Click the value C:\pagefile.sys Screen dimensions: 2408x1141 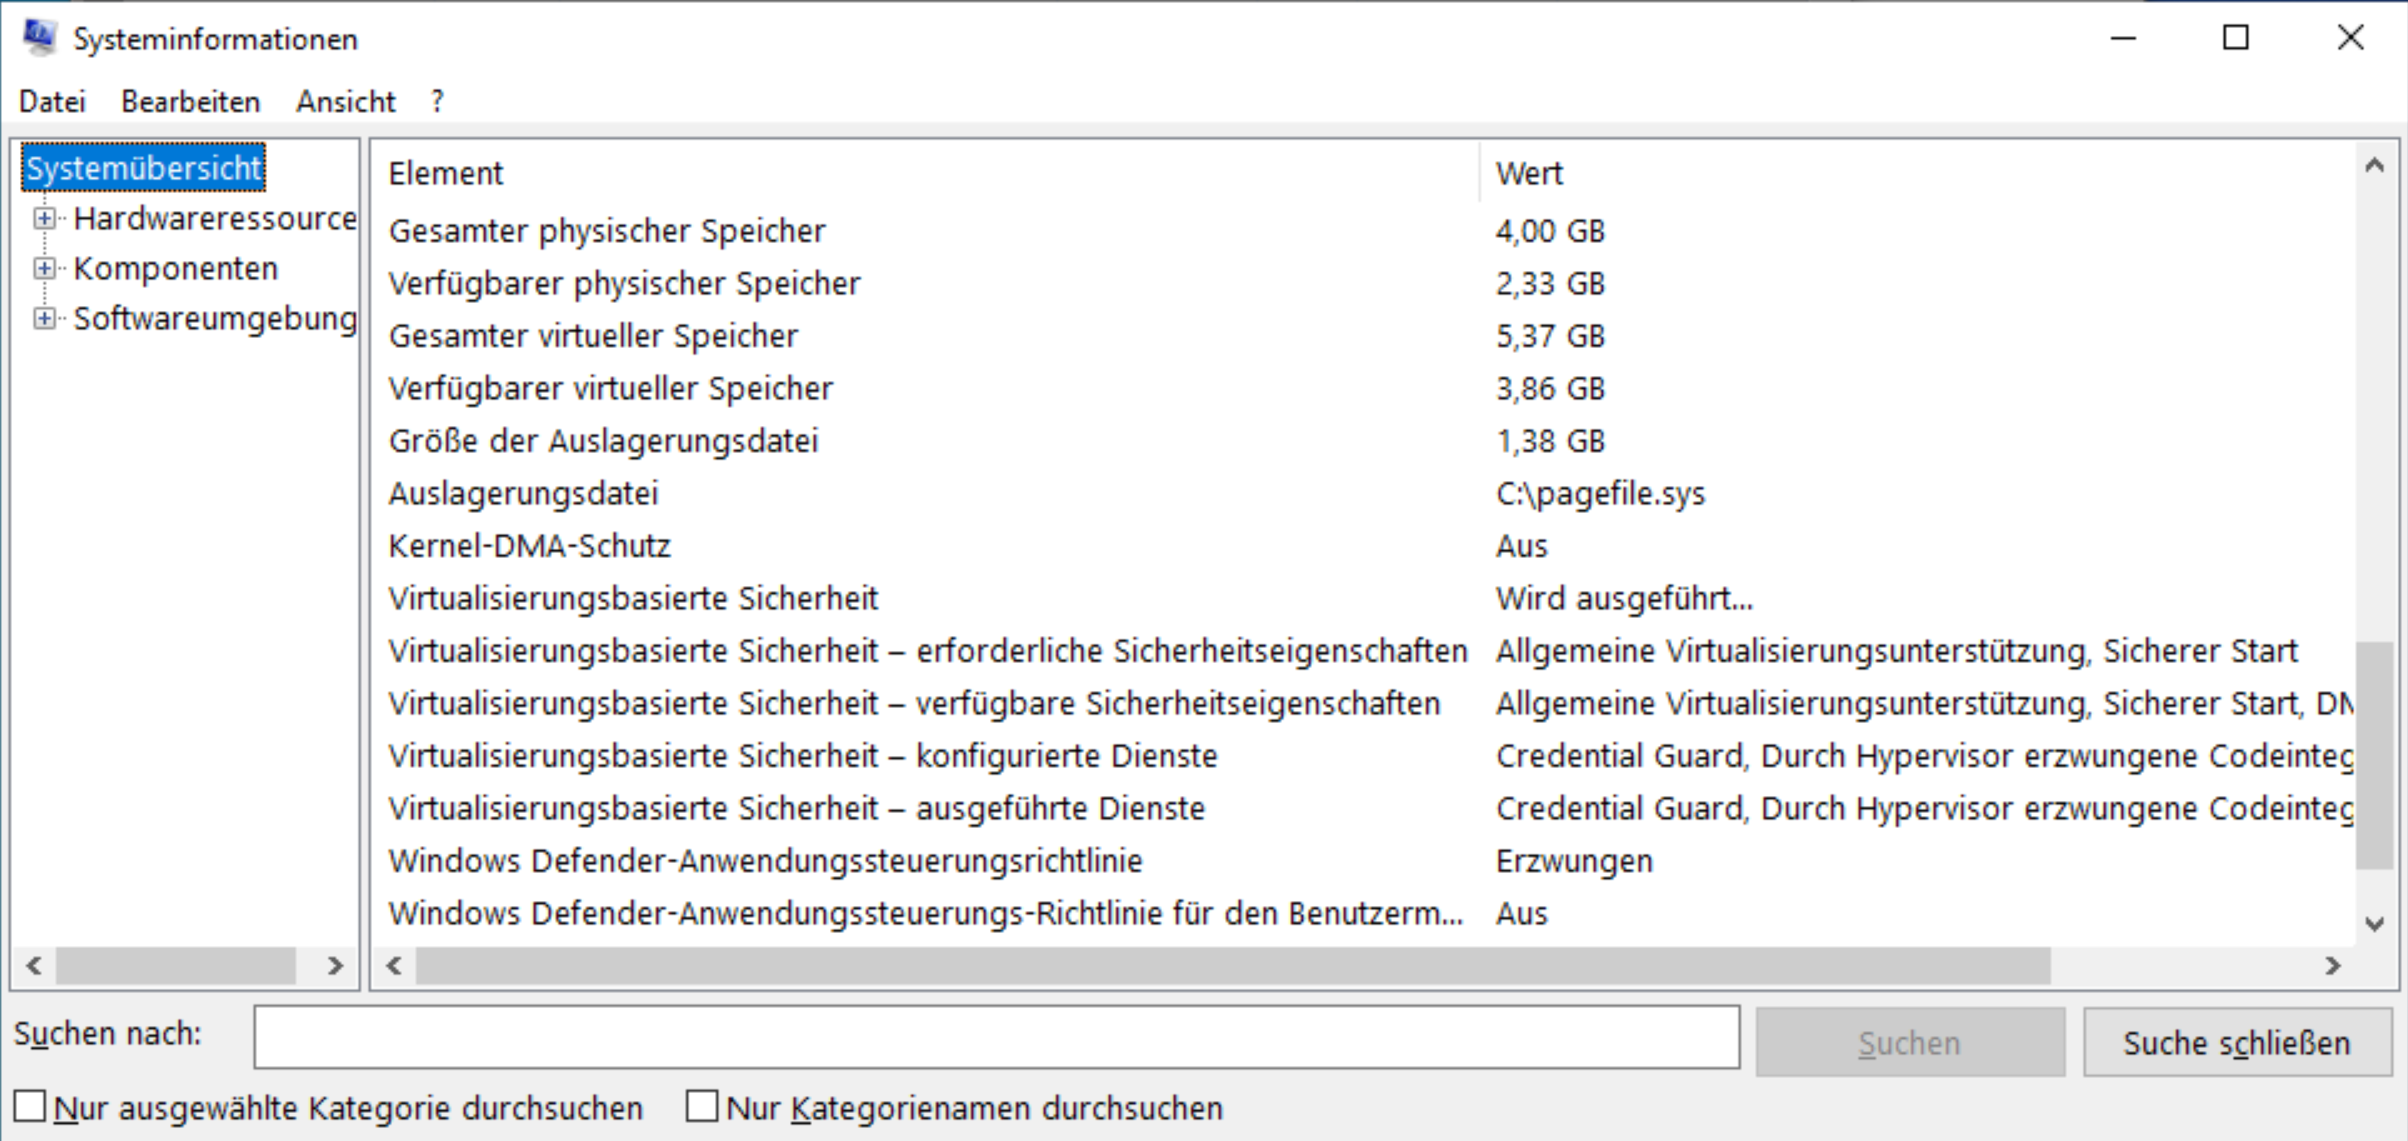point(1600,494)
